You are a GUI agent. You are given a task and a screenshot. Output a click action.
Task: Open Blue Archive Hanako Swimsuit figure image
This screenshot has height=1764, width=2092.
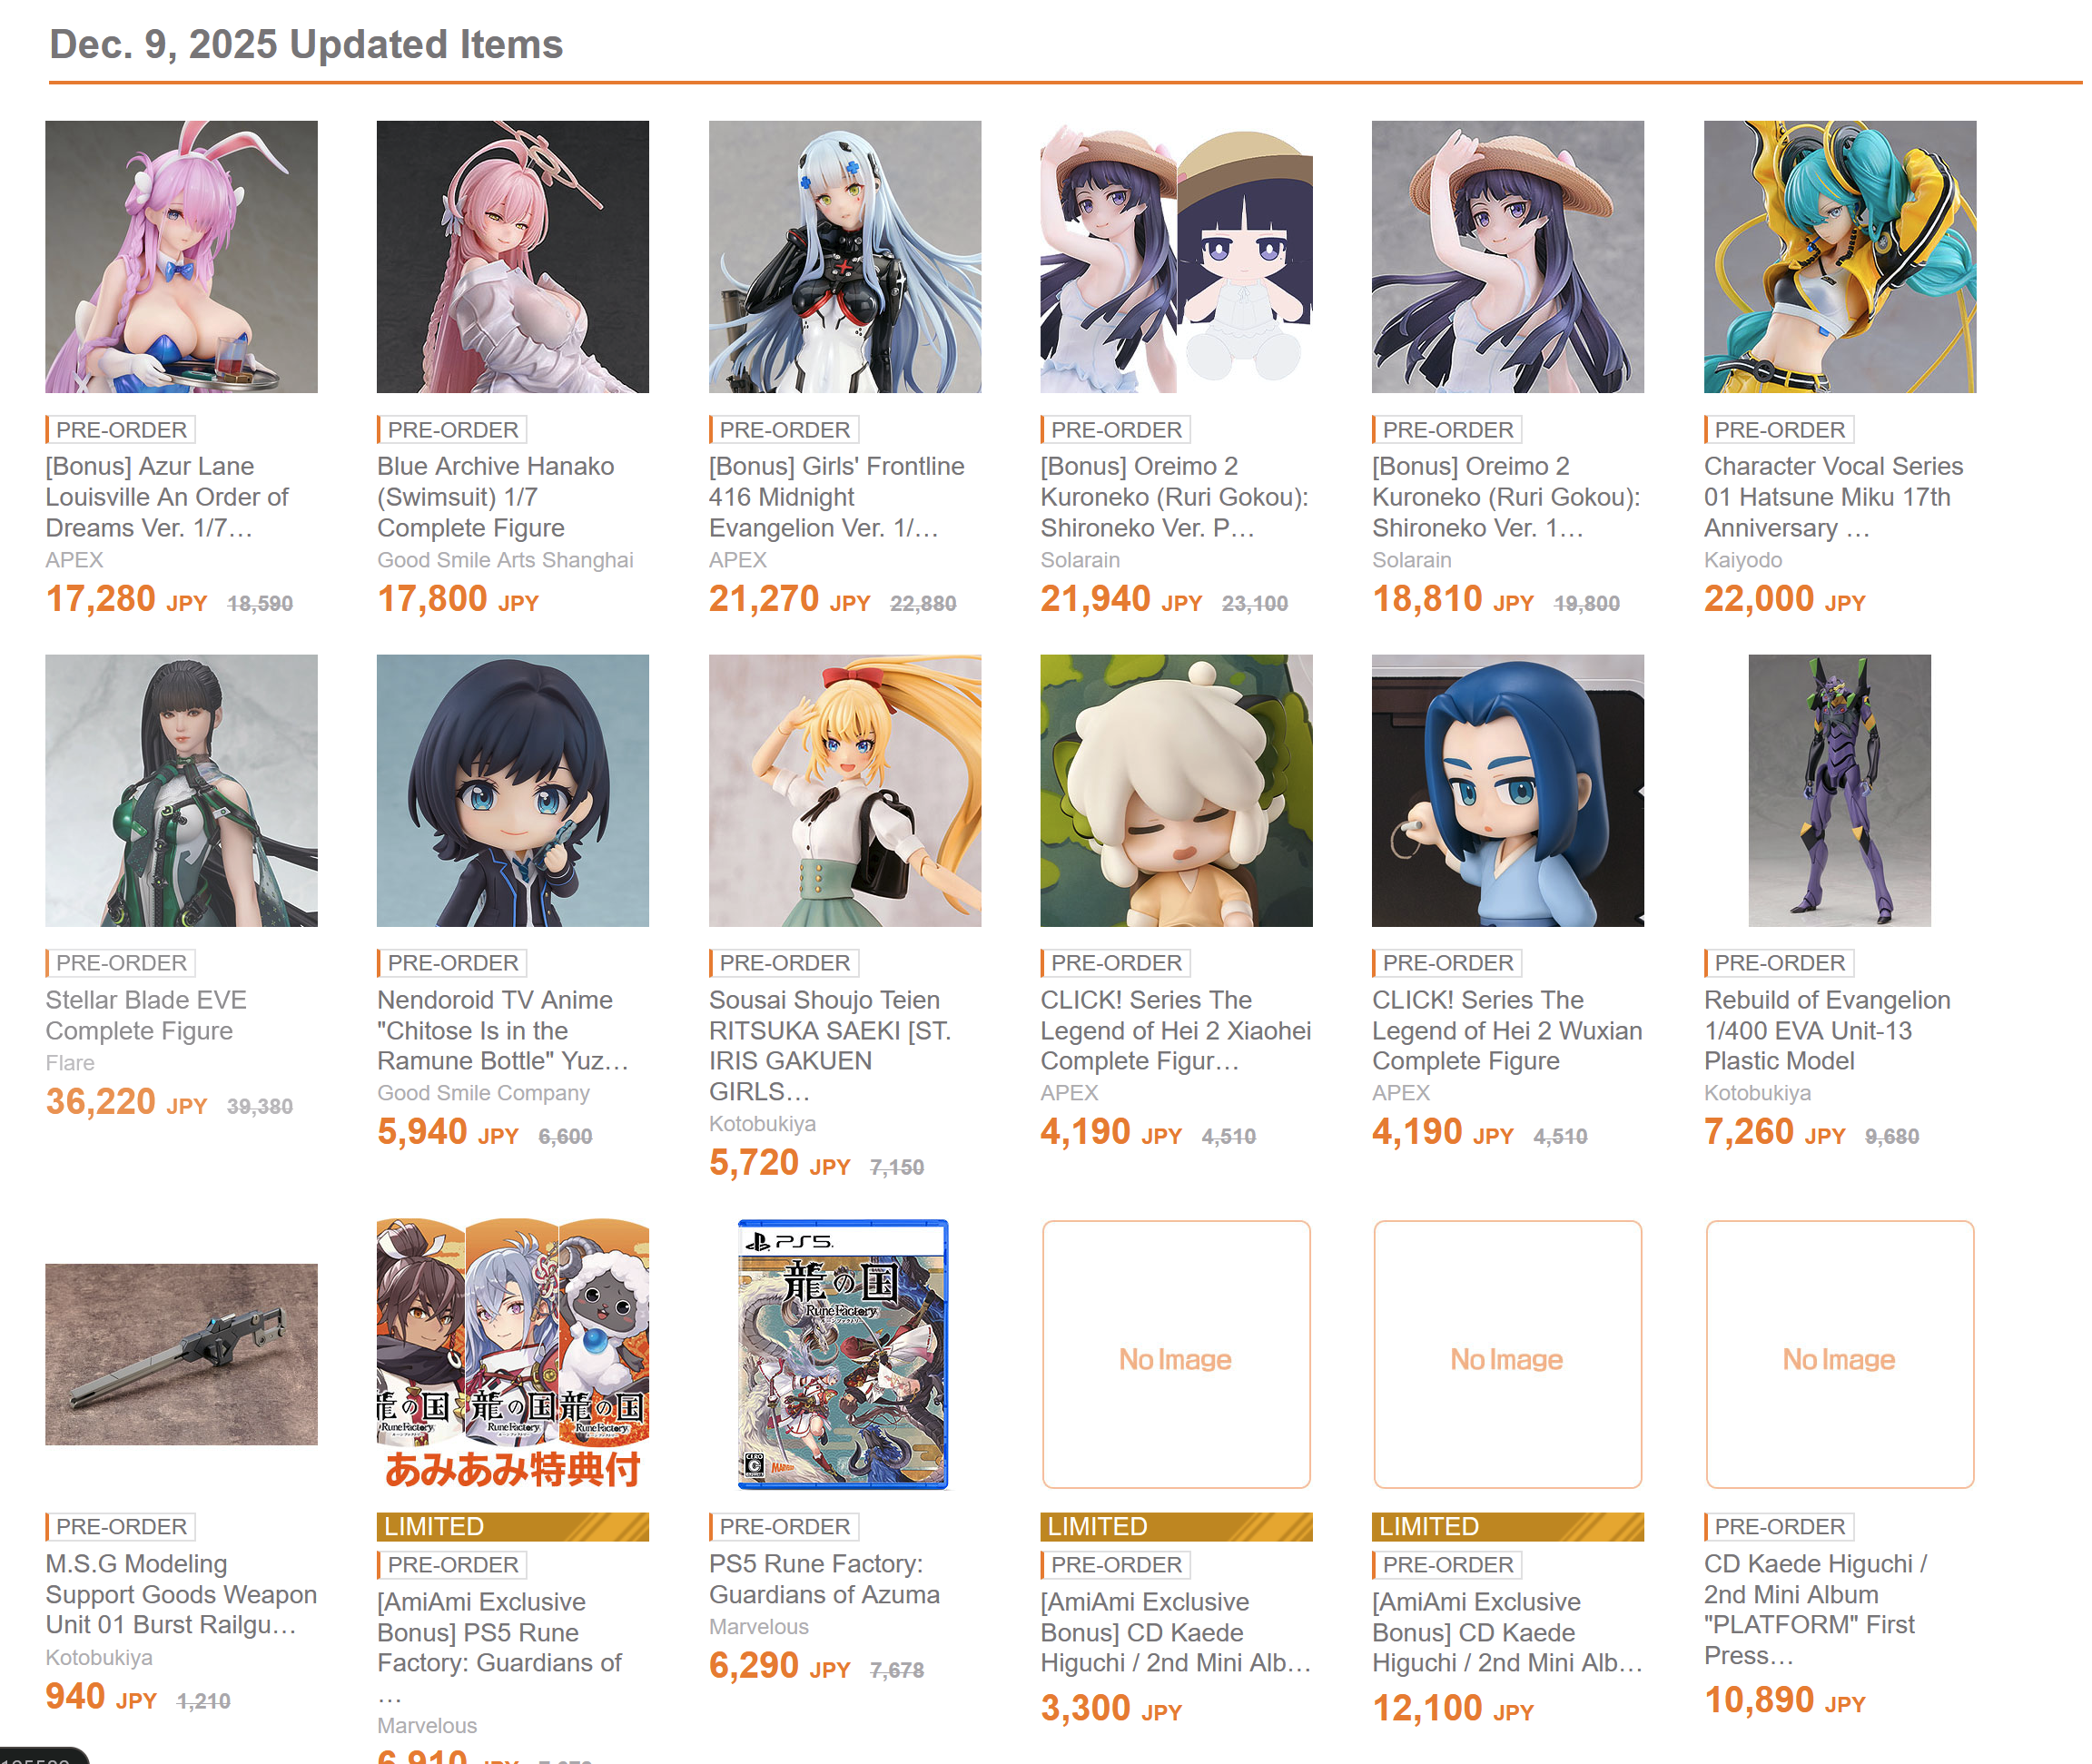pos(513,257)
